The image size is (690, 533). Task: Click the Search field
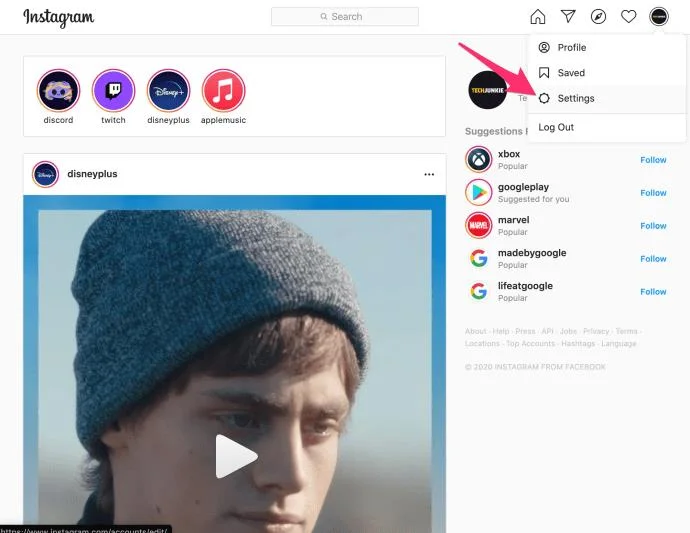345,17
